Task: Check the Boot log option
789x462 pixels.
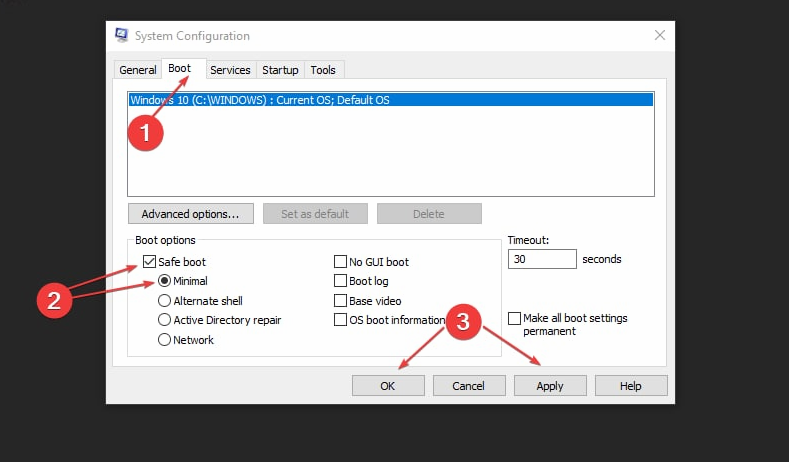Action: [x=340, y=281]
